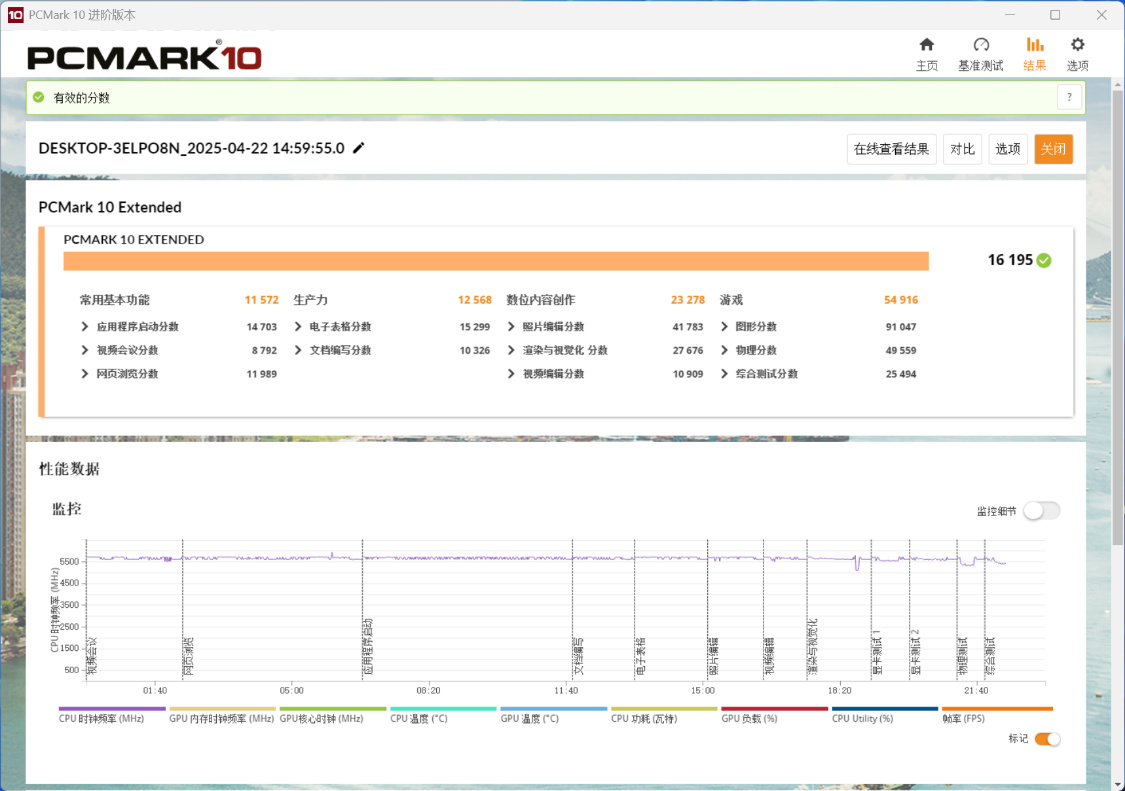This screenshot has width=1125, height=791.
Task: Click the vertical scrollbar thumb
Action: (x=1118, y=317)
